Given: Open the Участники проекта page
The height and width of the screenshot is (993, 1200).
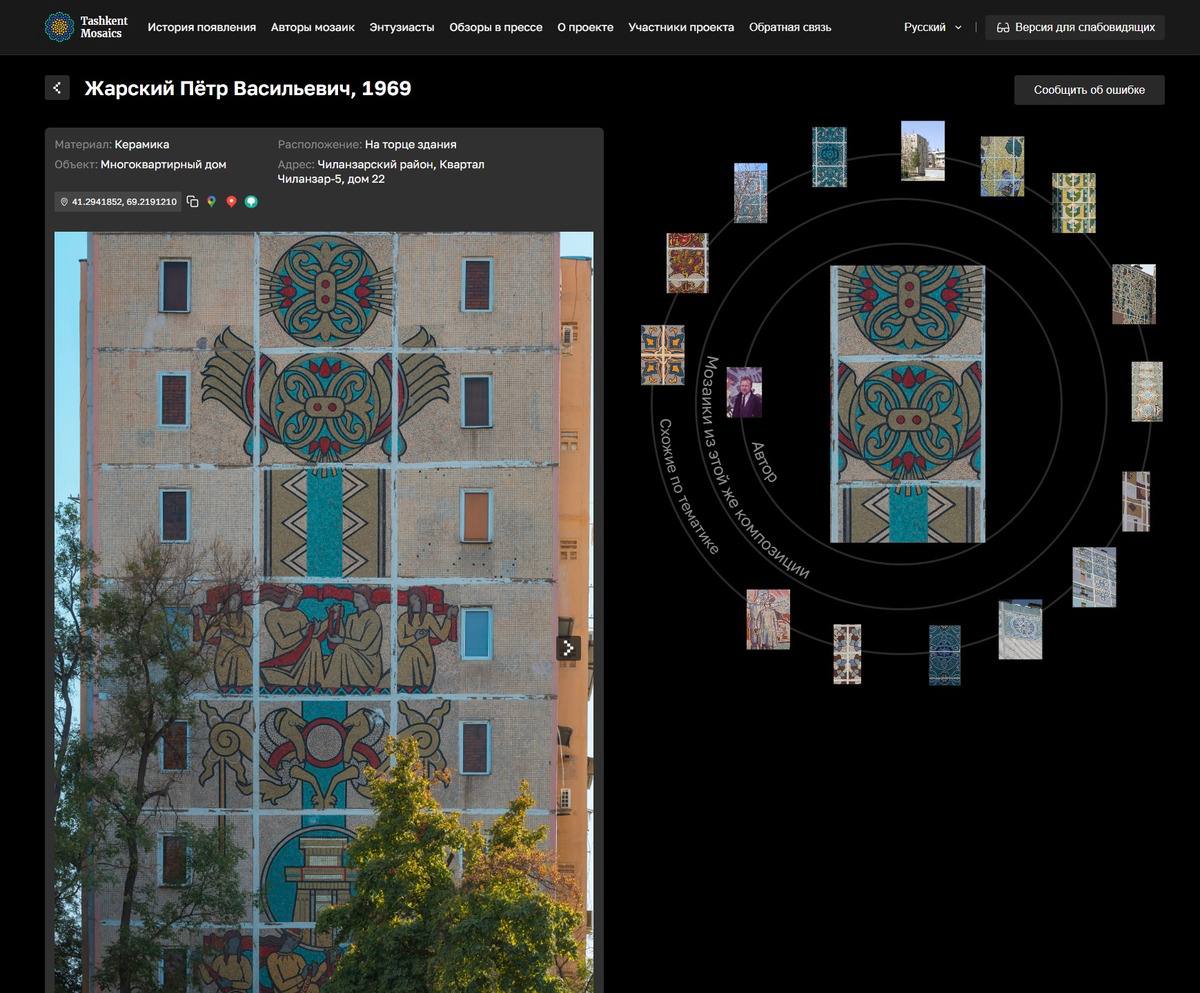Looking at the screenshot, I should 681,27.
